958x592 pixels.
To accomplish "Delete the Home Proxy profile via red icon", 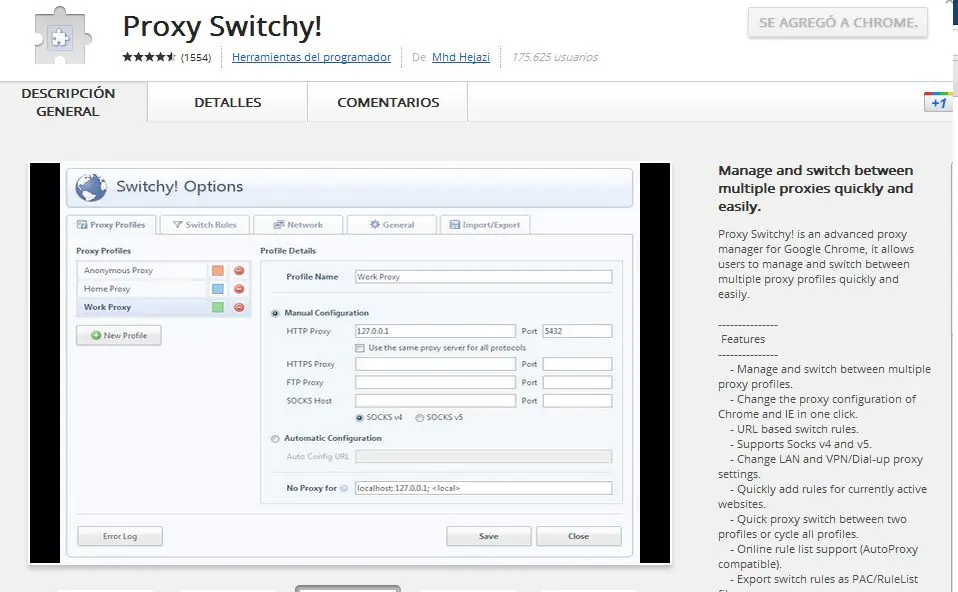I will point(239,289).
